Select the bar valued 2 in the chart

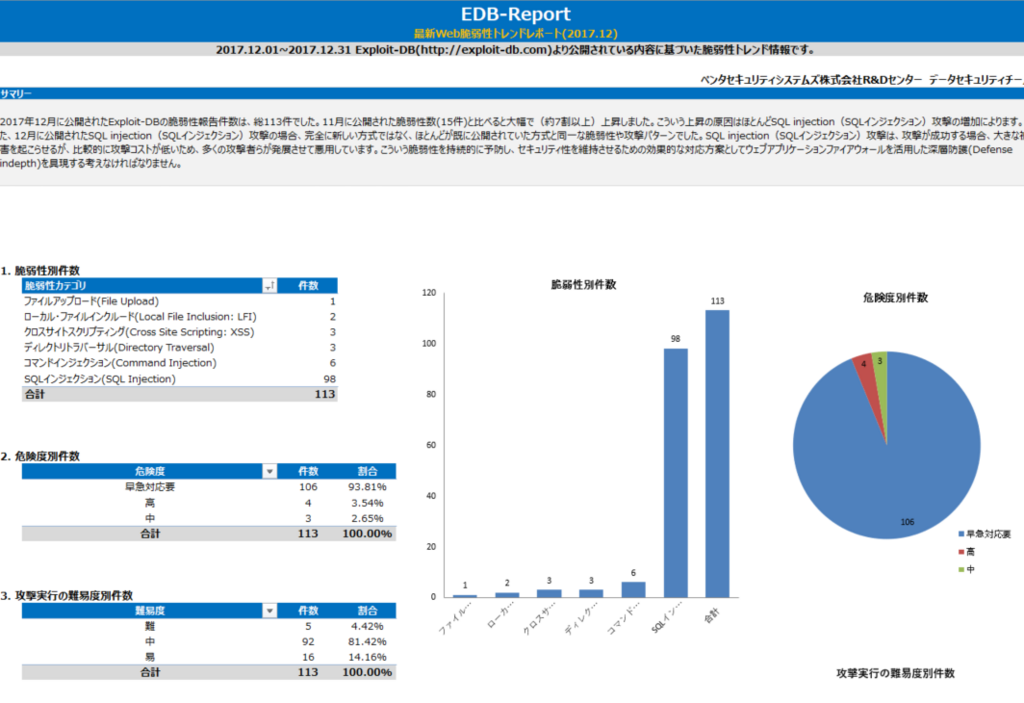tap(507, 595)
